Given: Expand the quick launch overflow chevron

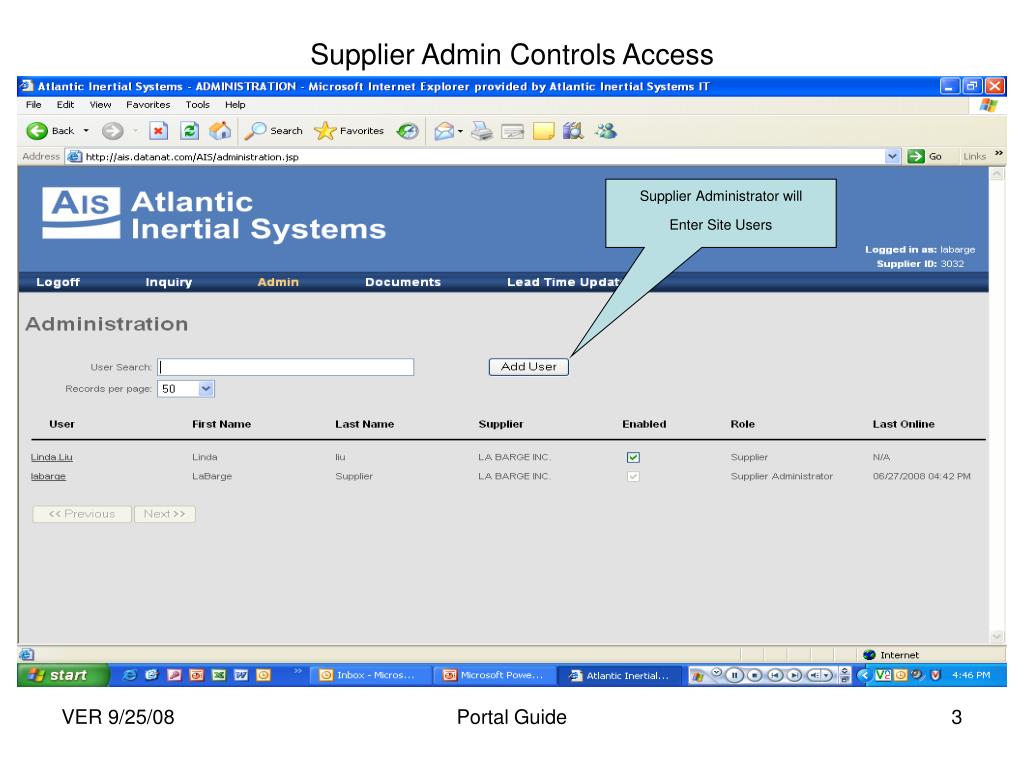Looking at the screenshot, I should (x=298, y=671).
